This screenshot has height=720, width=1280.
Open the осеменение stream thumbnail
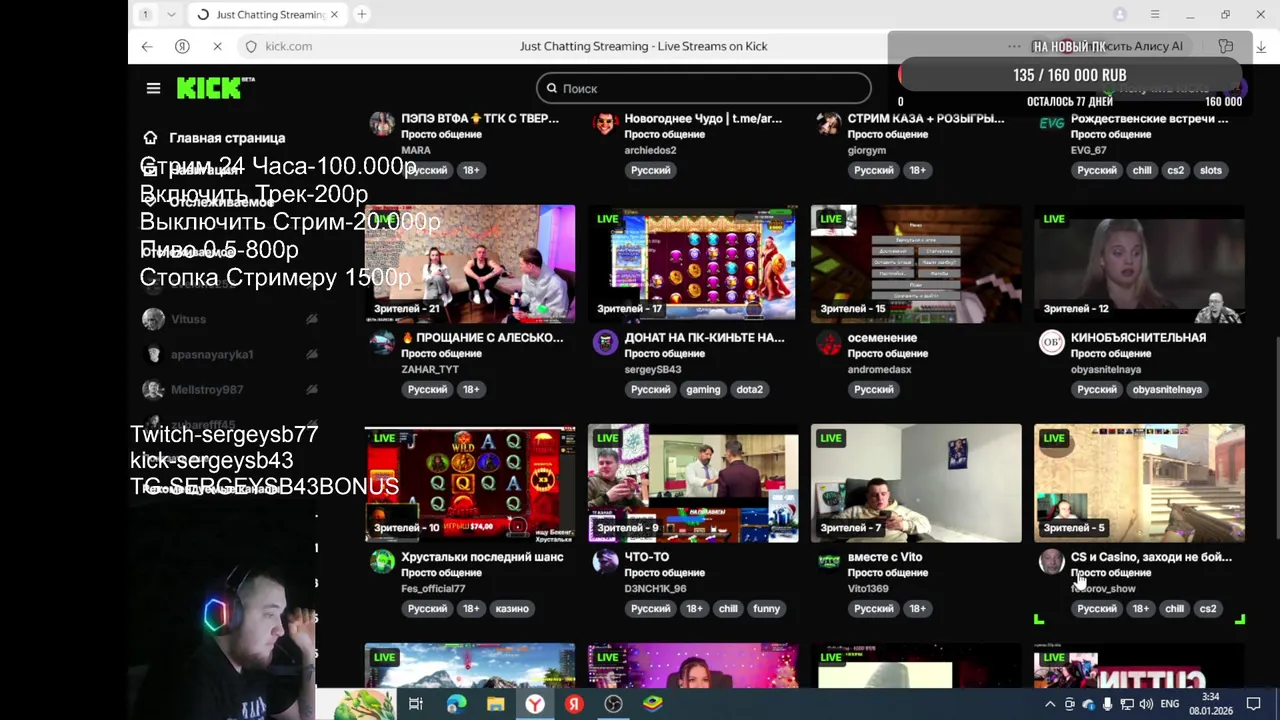[916, 264]
